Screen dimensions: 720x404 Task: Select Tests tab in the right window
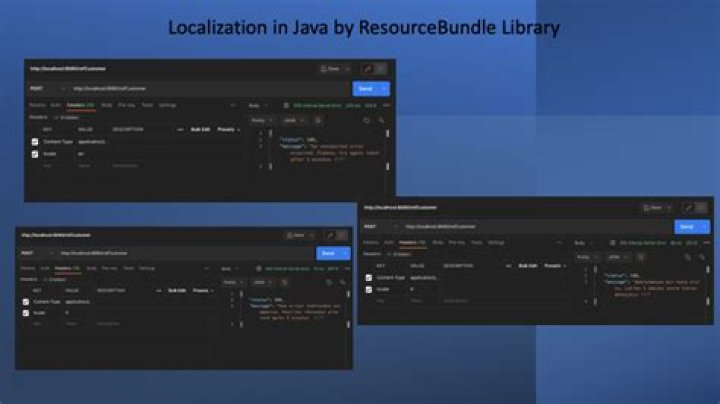(477, 242)
